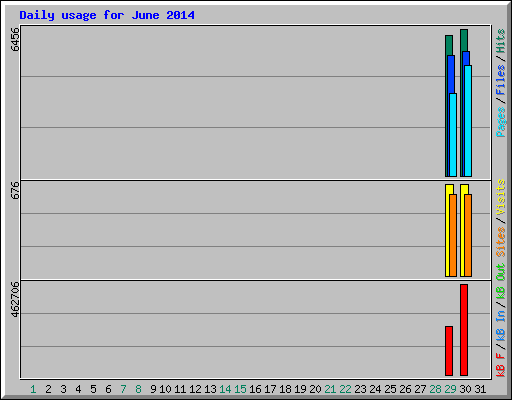The width and height of the screenshot is (512, 400).
Task: Click the 'Sites' legend label
Action: pyautogui.click(x=501, y=242)
